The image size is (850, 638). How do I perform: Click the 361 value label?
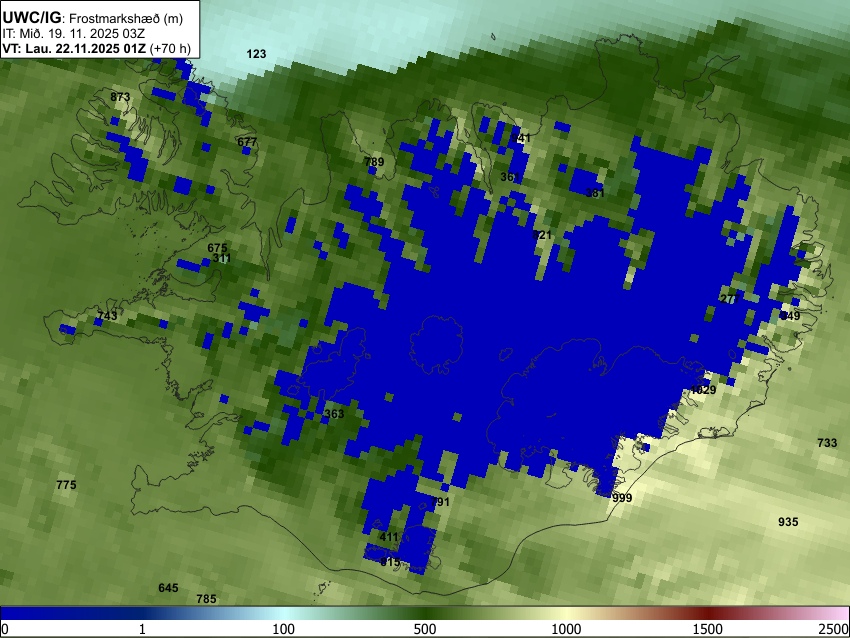coord(510,177)
